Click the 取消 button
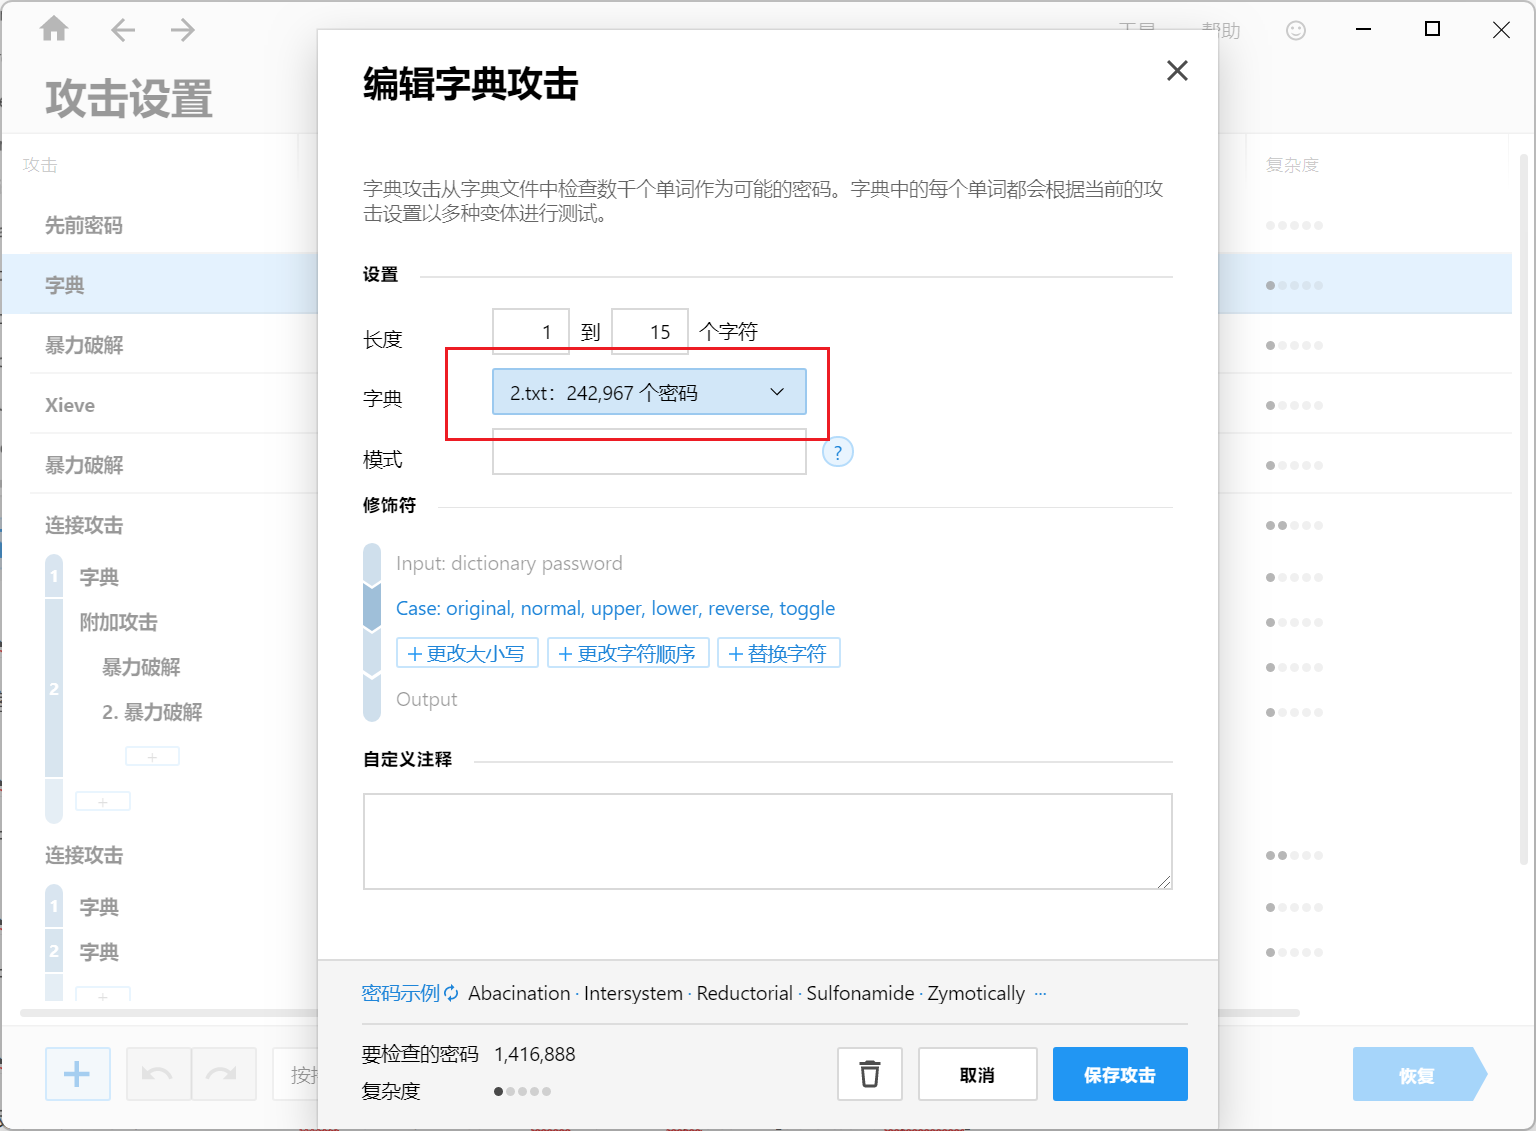Image resolution: width=1536 pixels, height=1131 pixels. click(977, 1074)
